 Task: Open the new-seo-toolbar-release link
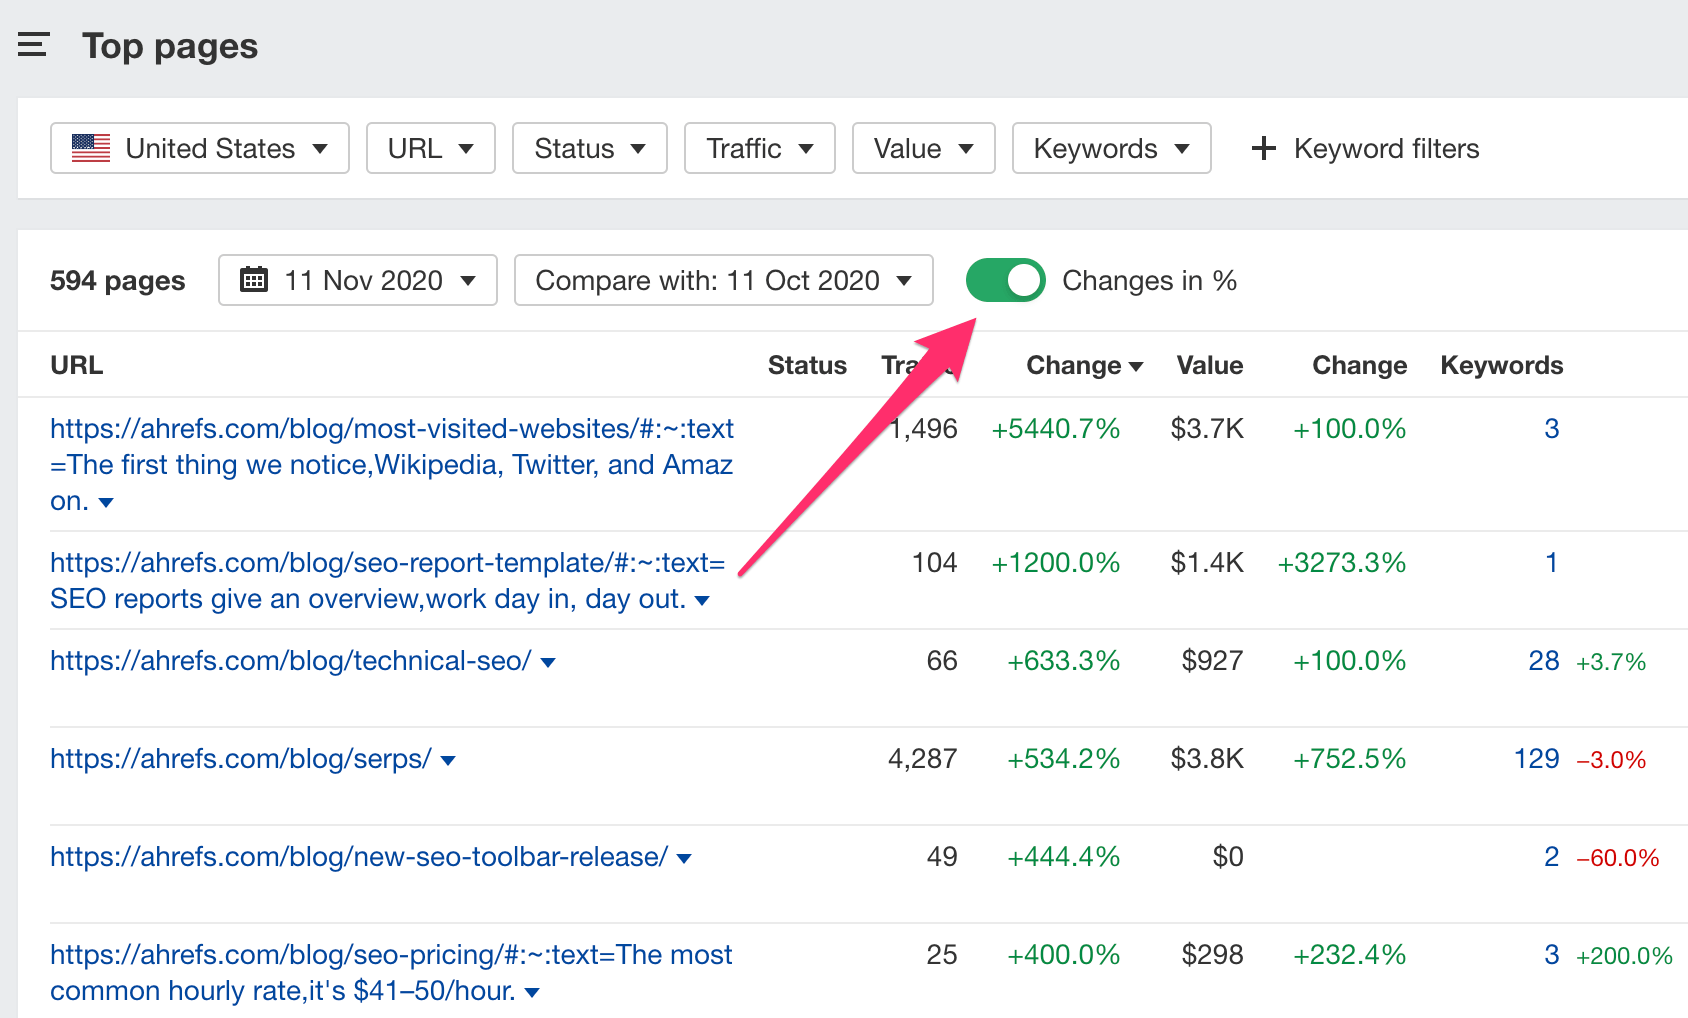(356, 856)
